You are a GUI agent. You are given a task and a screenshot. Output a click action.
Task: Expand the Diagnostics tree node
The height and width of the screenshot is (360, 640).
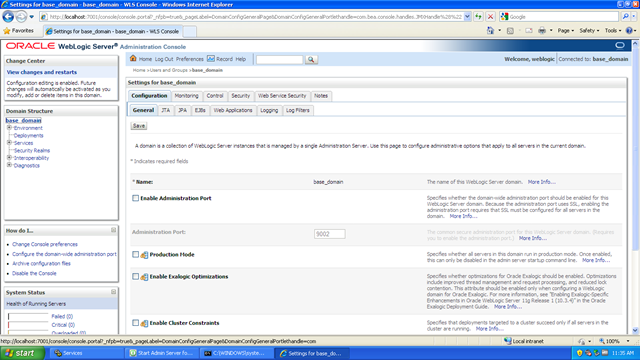tap(9, 165)
